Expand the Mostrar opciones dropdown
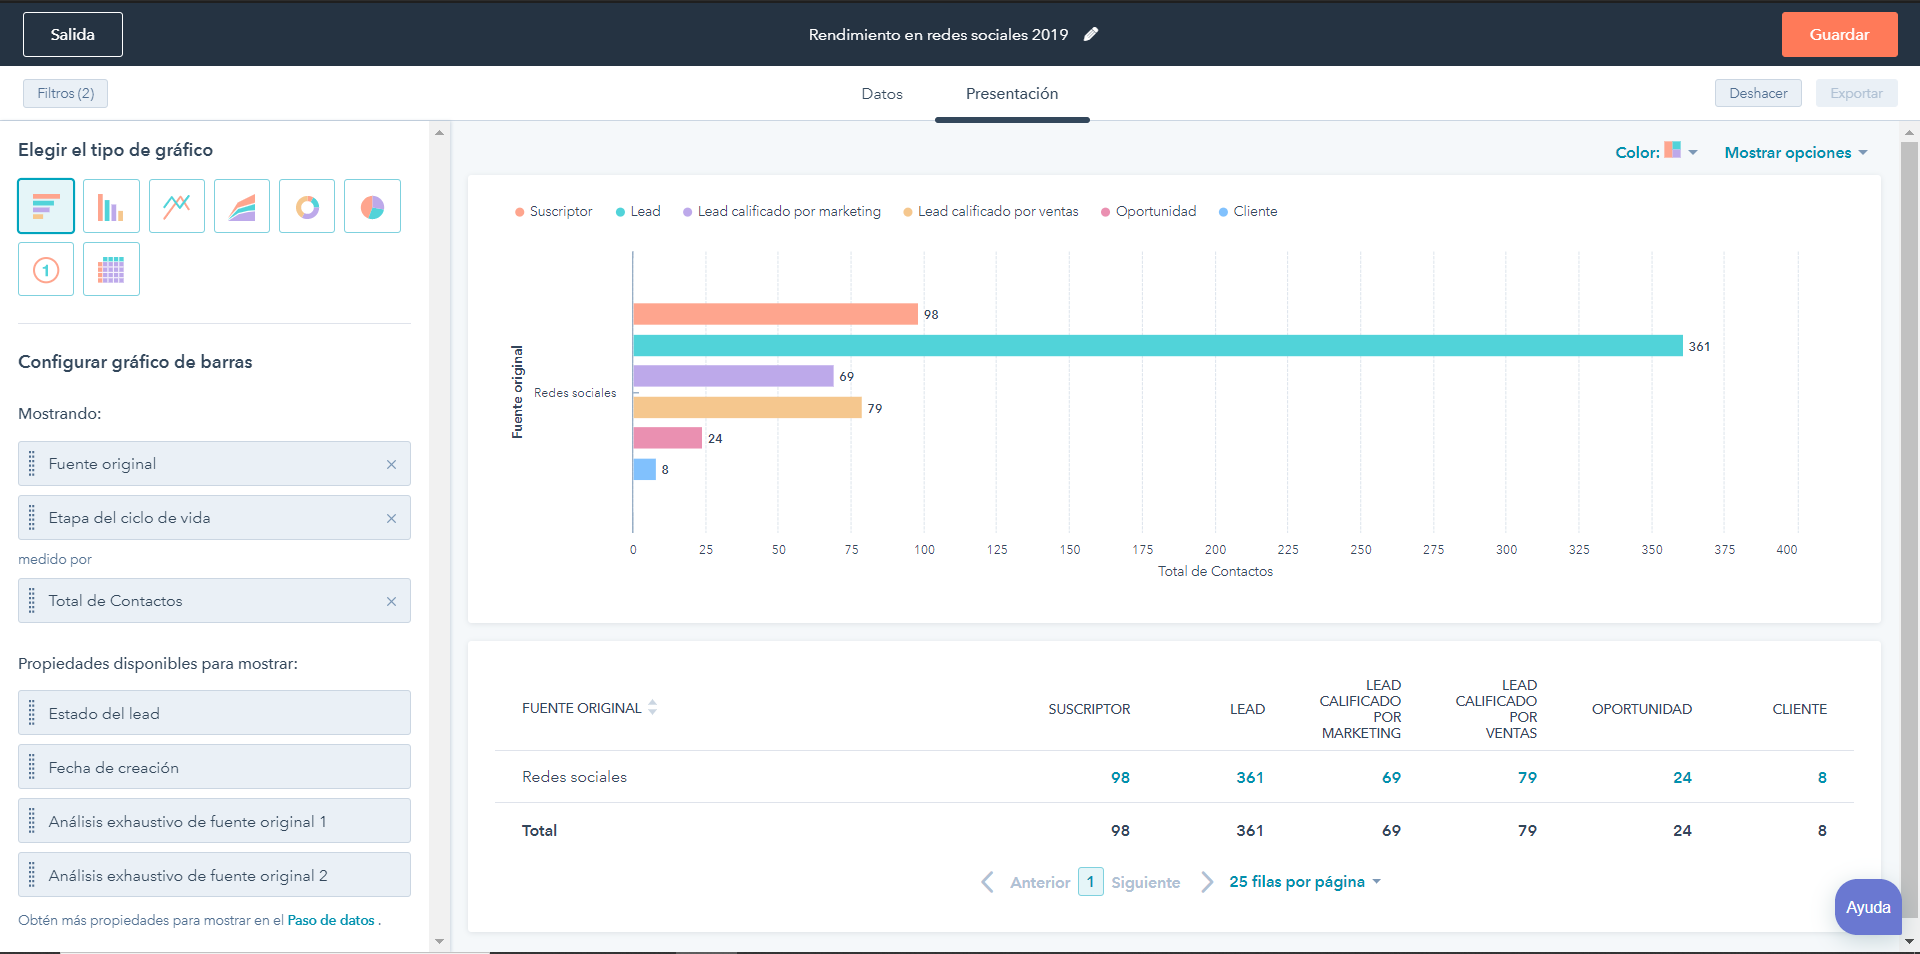Screen dimensions: 1920x954 [x=1795, y=152]
